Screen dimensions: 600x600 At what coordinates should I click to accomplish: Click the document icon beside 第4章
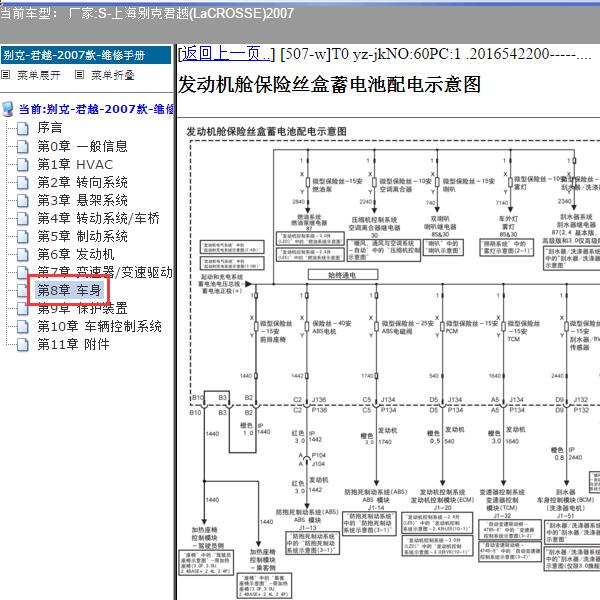[23, 219]
